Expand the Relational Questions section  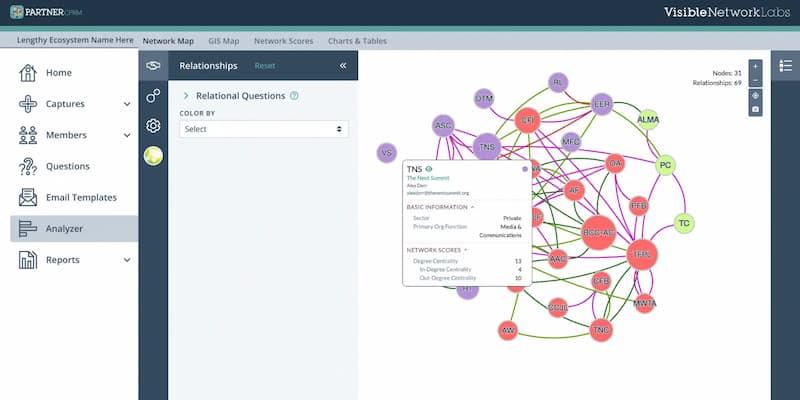click(186, 96)
